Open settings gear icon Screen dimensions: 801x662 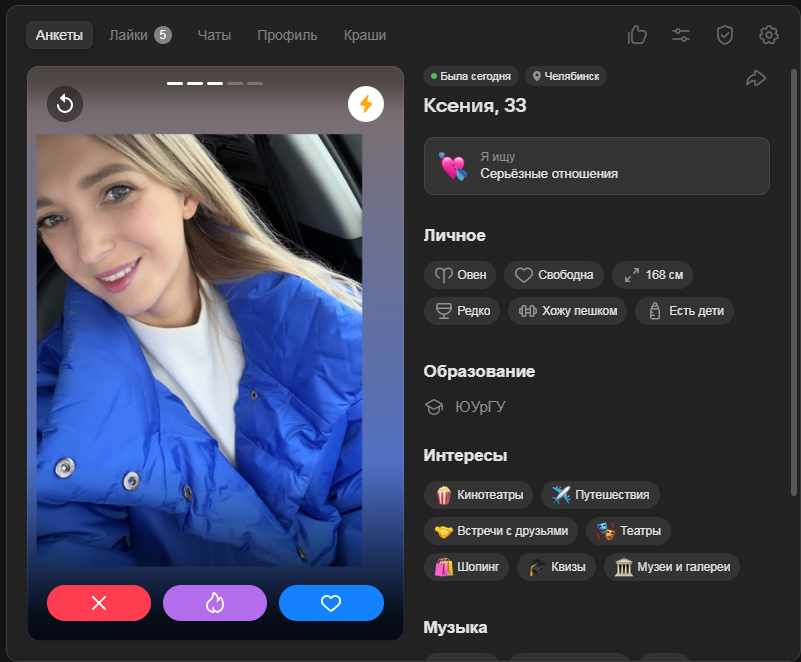pos(769,35)
